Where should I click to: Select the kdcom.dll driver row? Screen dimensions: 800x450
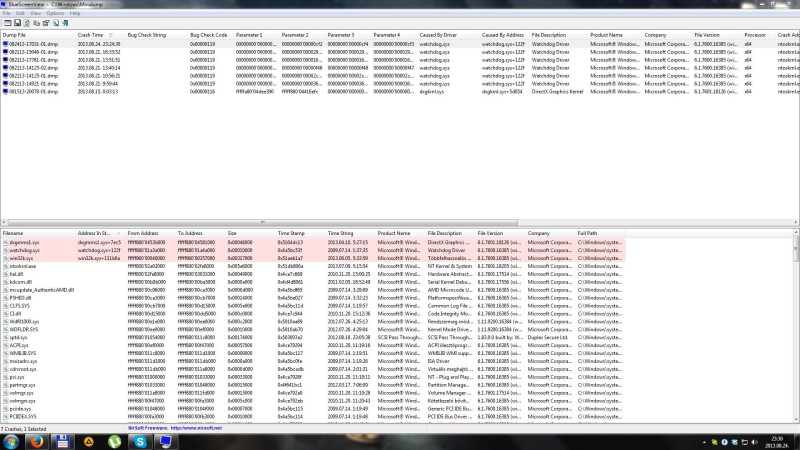[313, 282]
